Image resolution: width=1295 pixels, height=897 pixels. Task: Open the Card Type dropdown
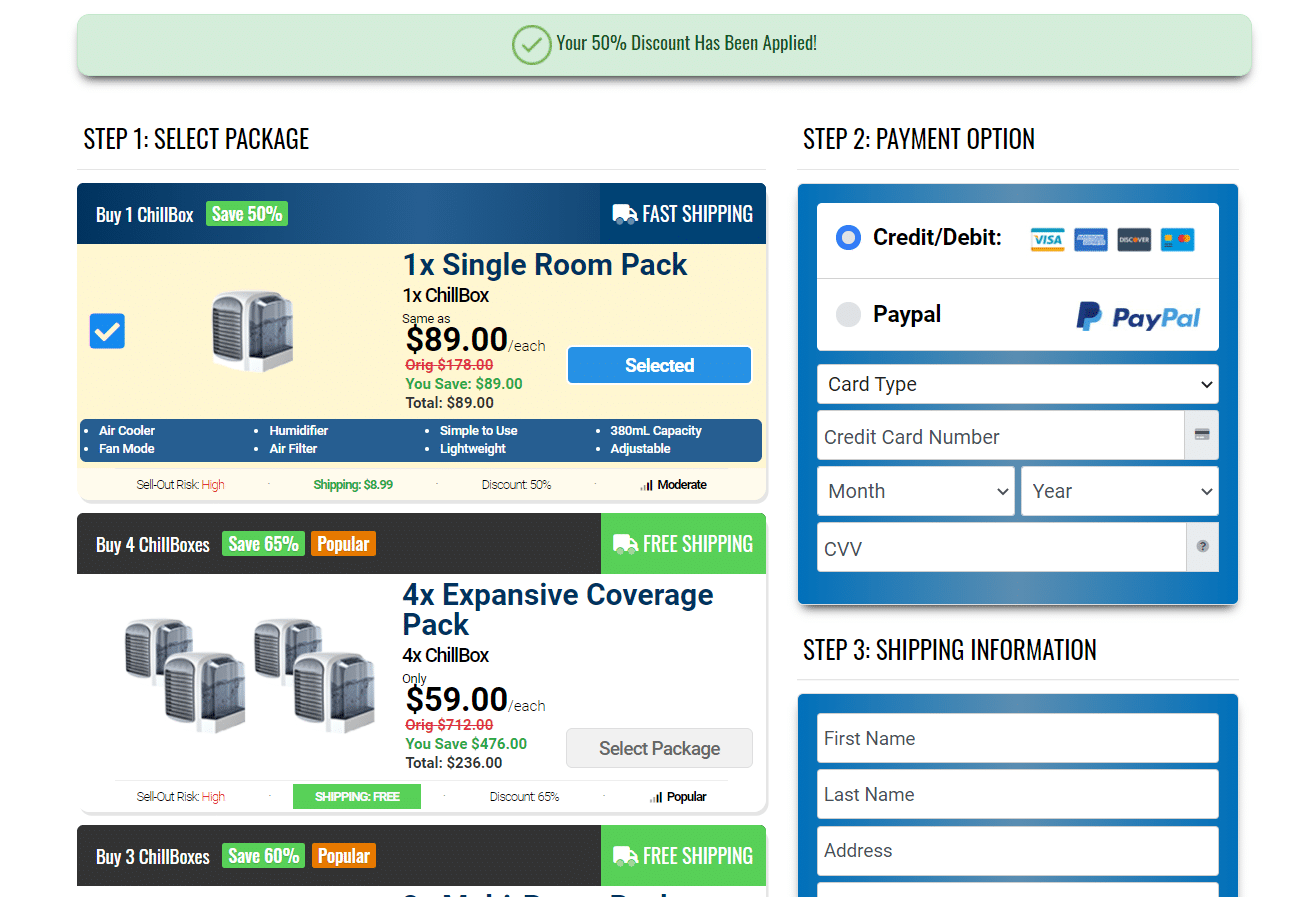point(1018,384)
